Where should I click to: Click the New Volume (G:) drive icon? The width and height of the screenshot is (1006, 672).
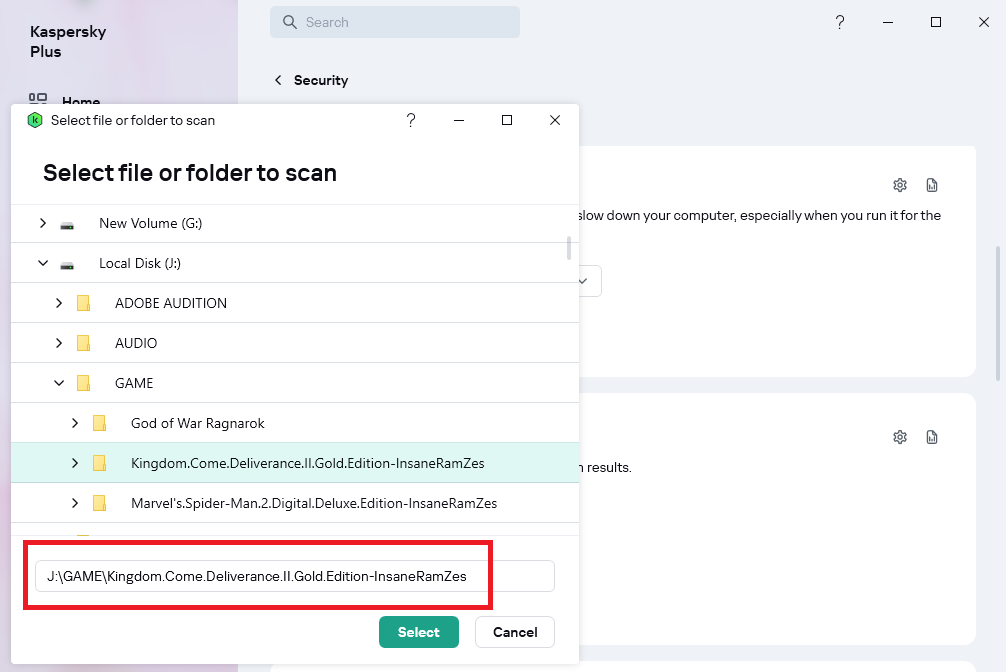tap(67, 225)
